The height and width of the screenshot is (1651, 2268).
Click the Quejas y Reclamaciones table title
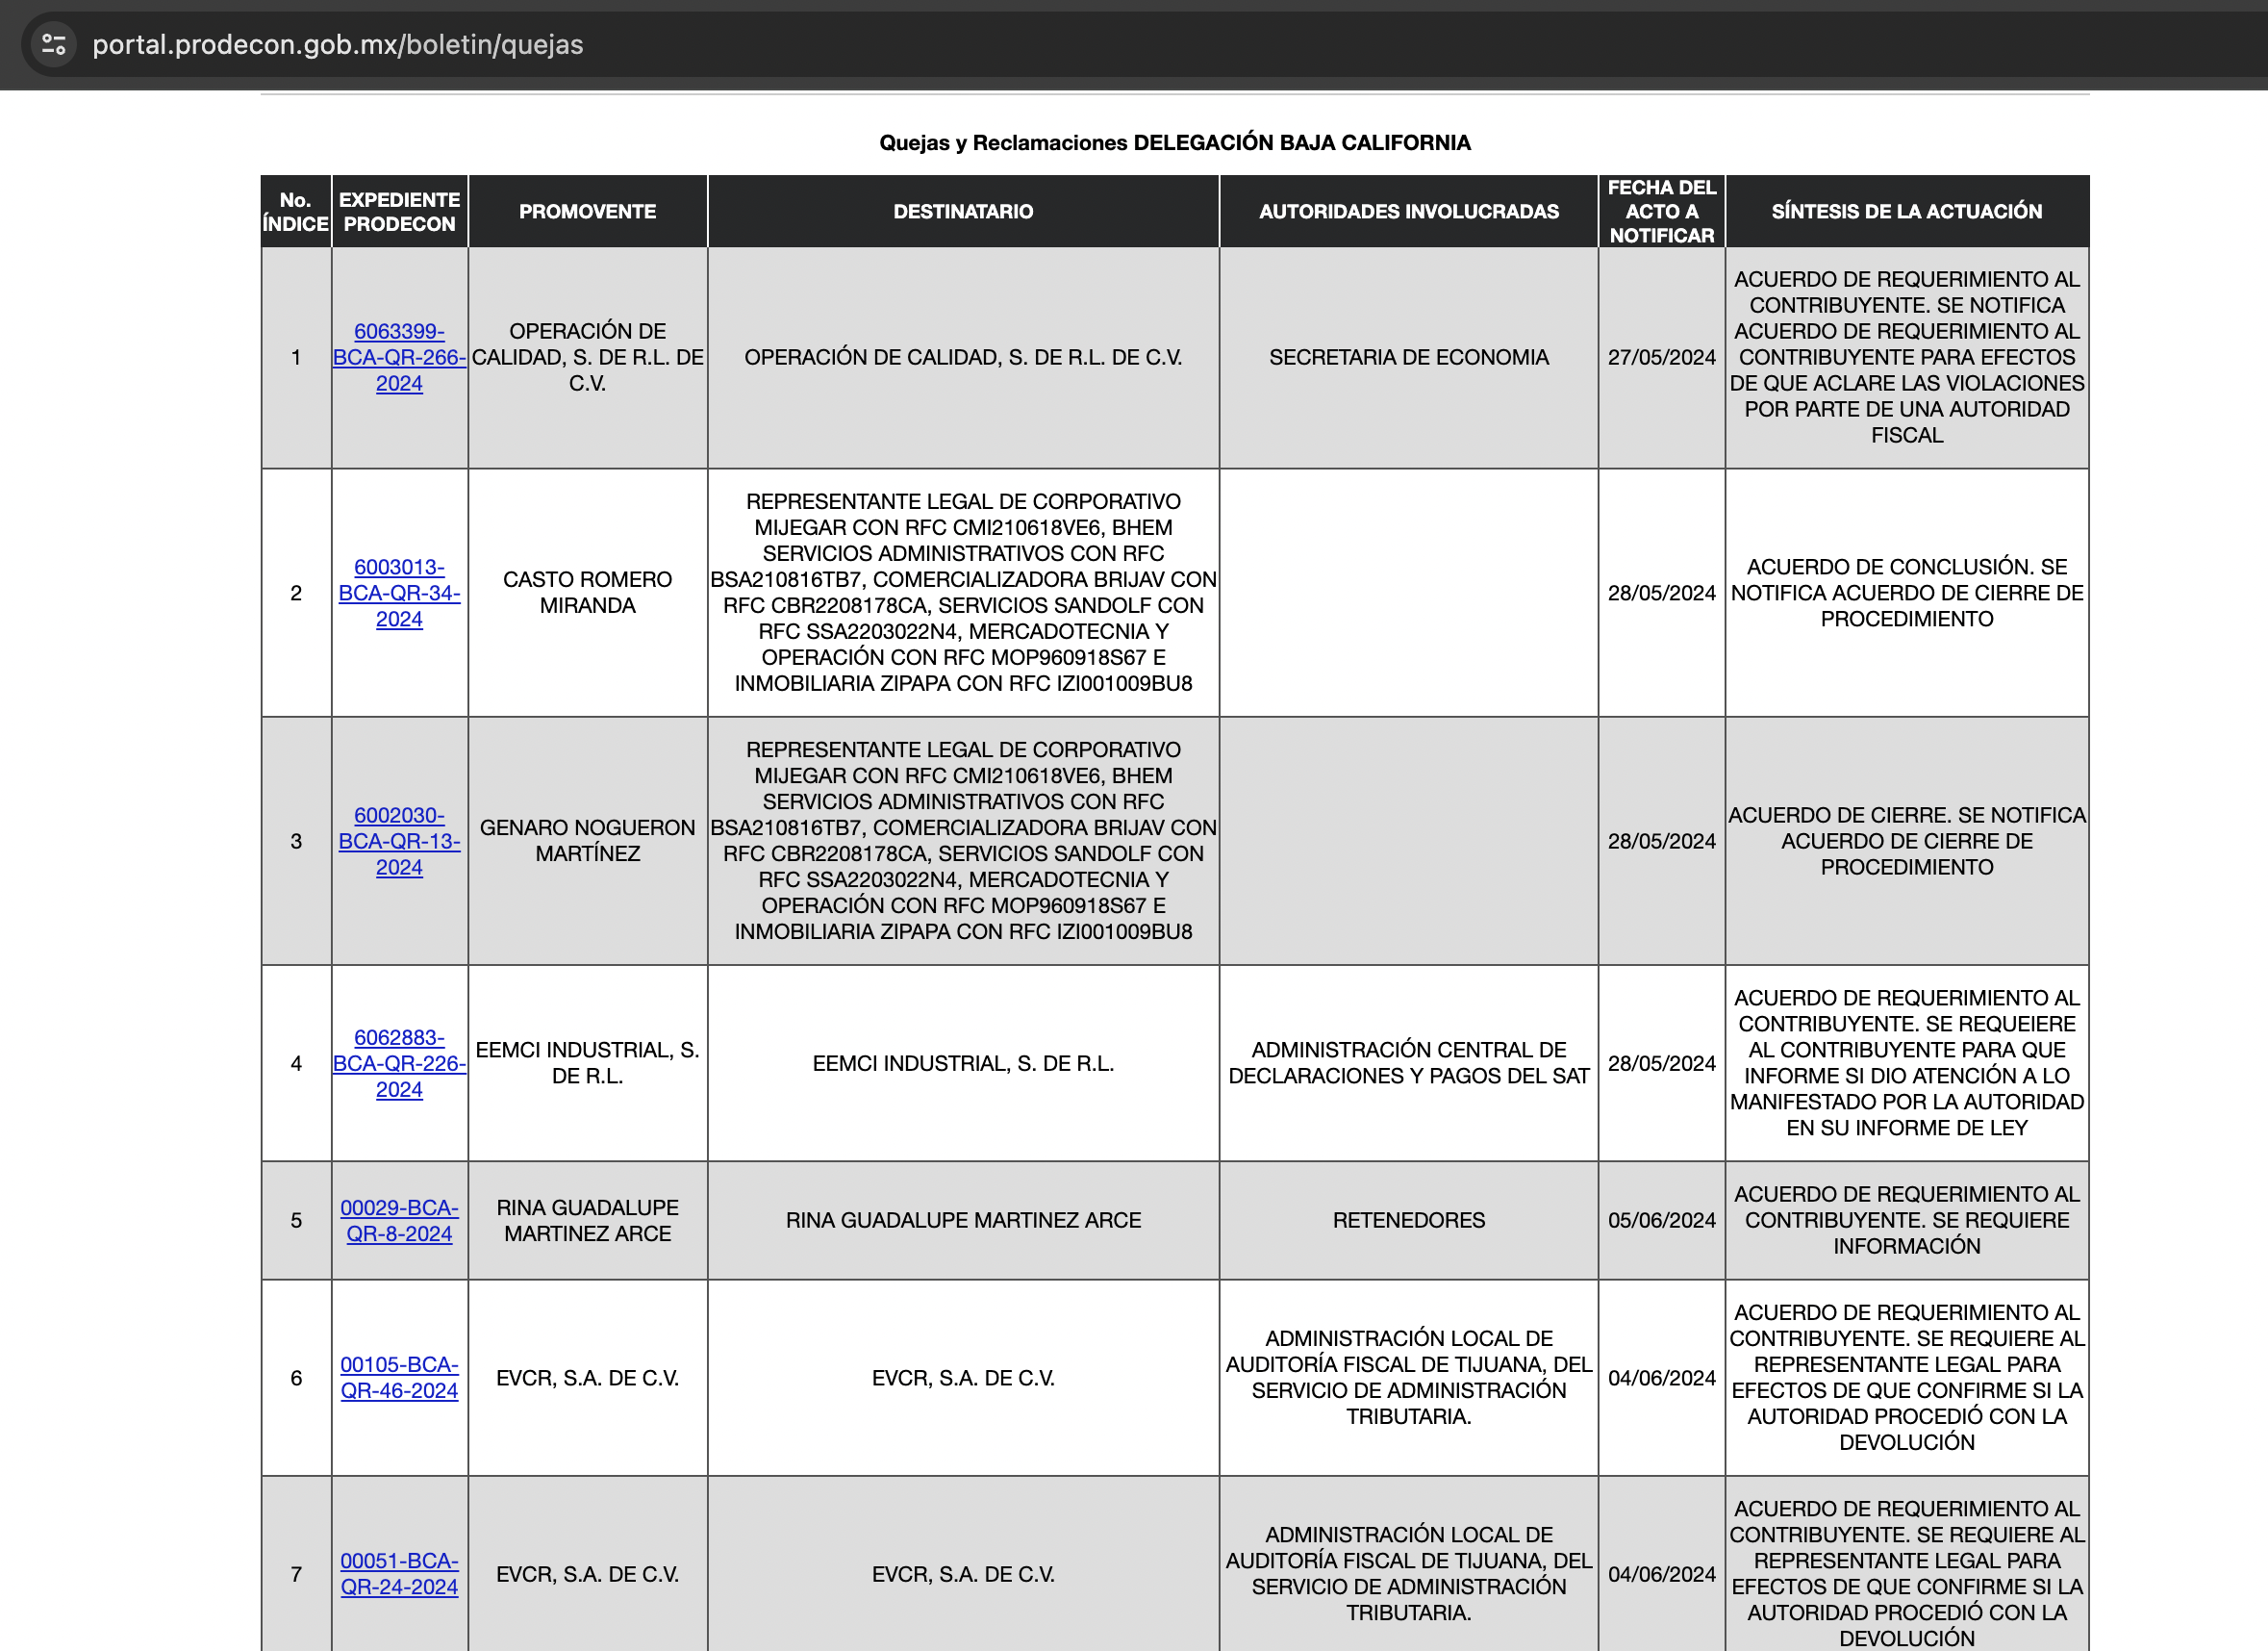(1174, 142)
